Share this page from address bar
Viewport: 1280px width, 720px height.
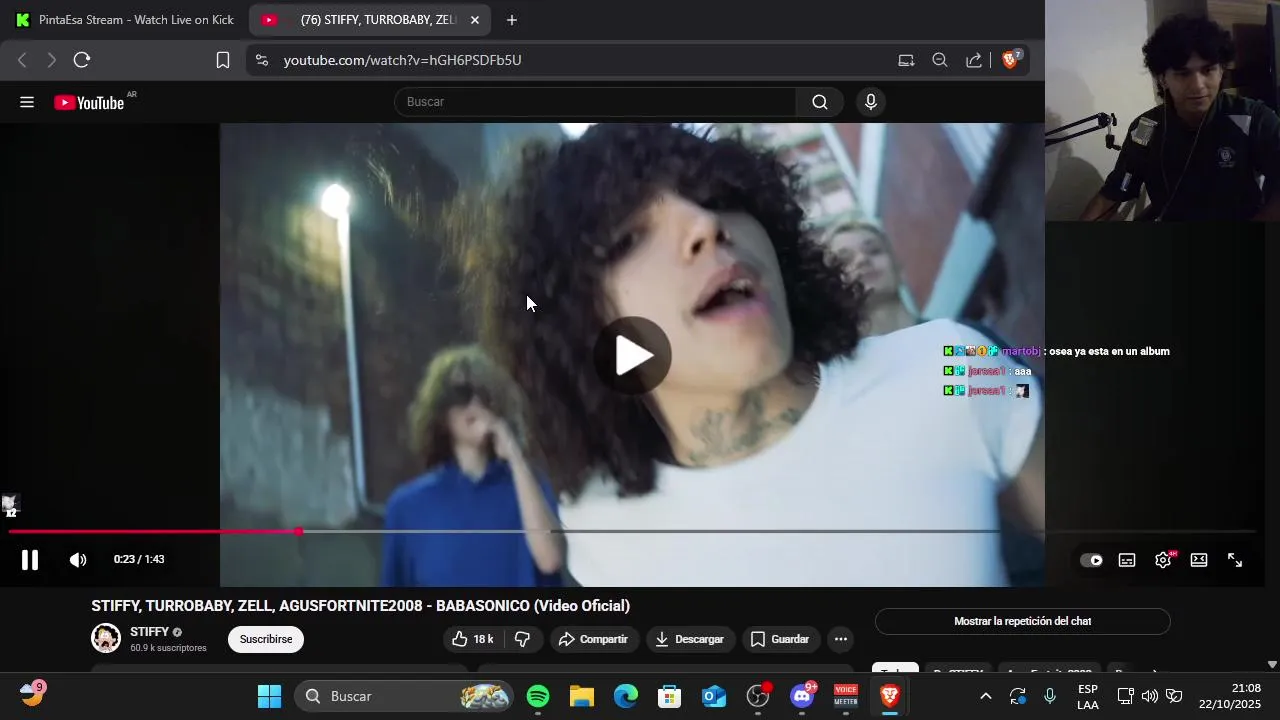tap(974, 60)
